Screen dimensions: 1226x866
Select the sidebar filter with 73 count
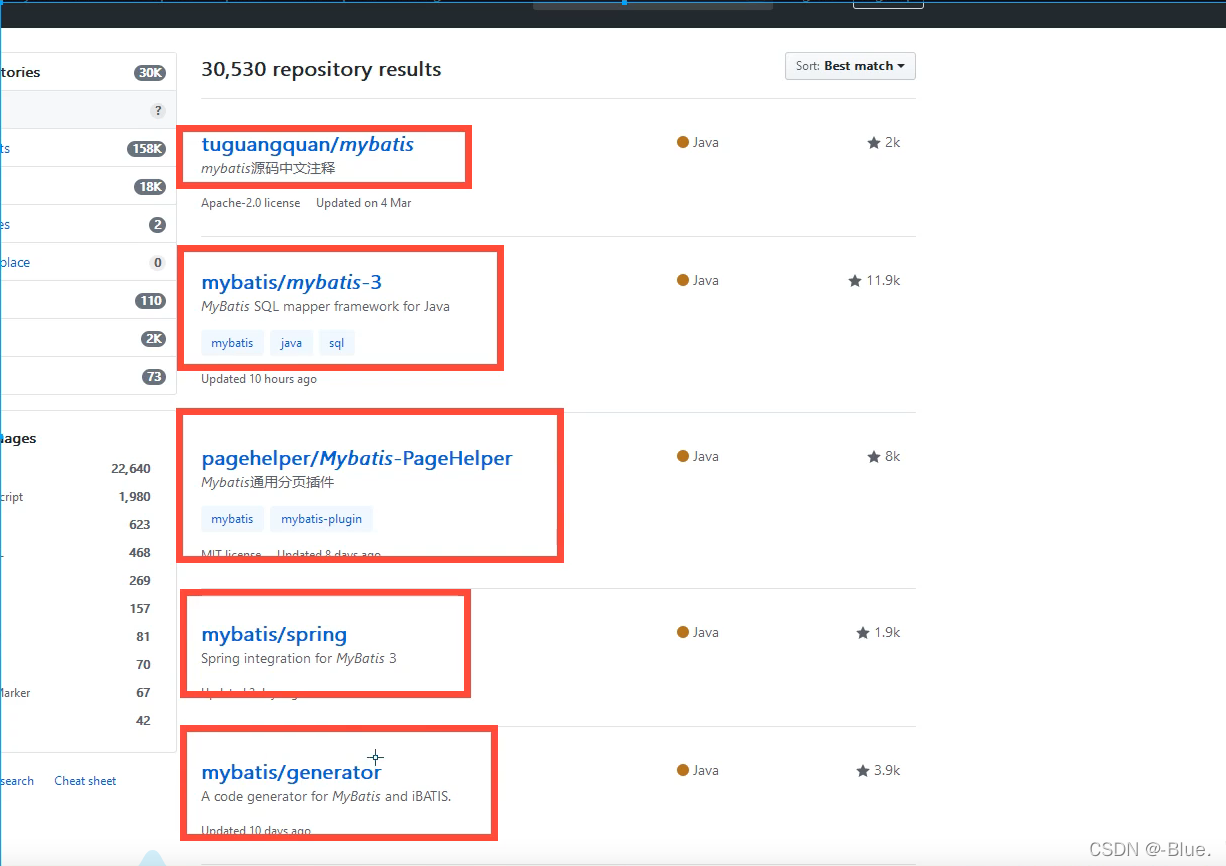88,376
